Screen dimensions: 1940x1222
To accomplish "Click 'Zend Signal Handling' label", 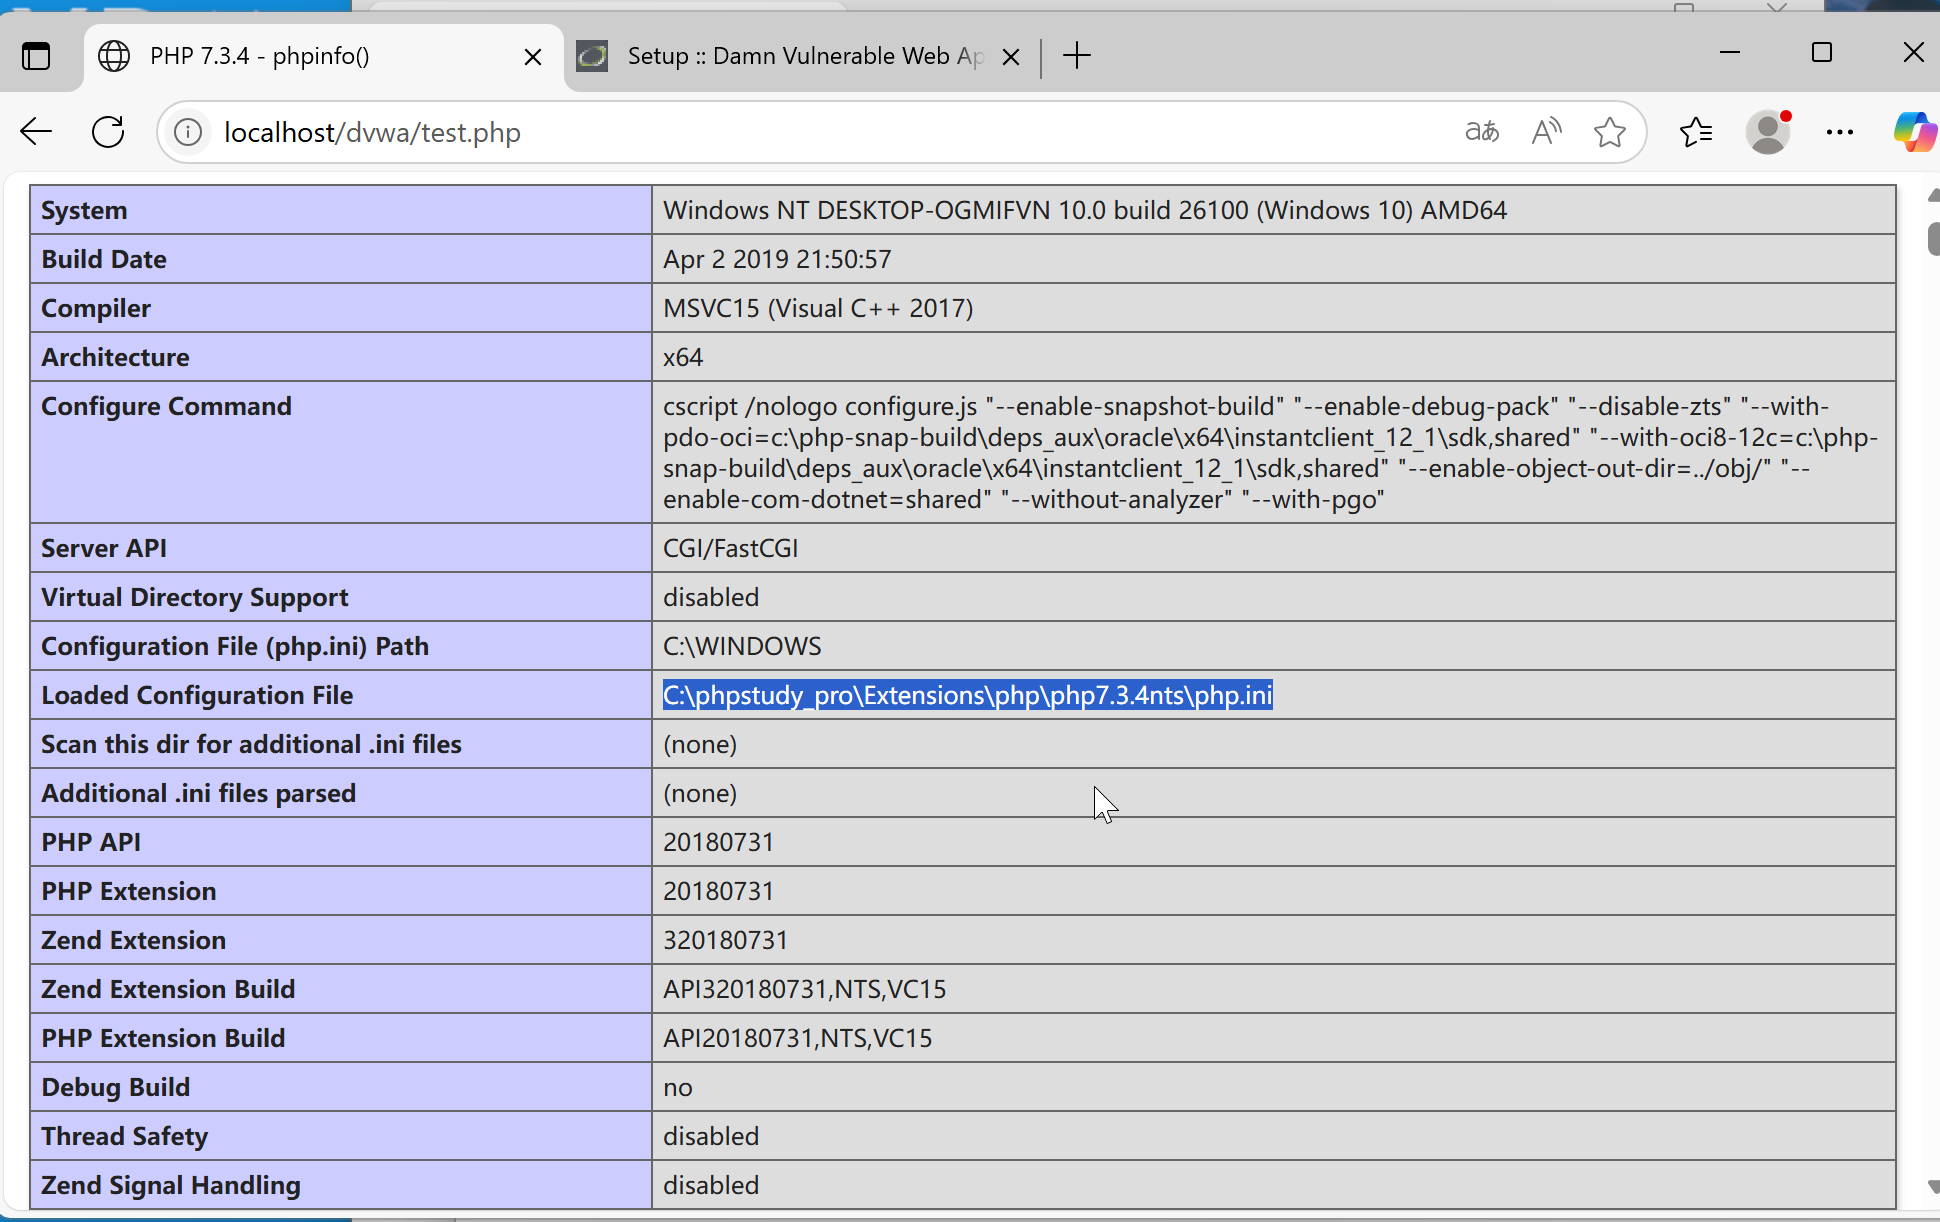I will pyautogui.click(x=170, y=1185).
